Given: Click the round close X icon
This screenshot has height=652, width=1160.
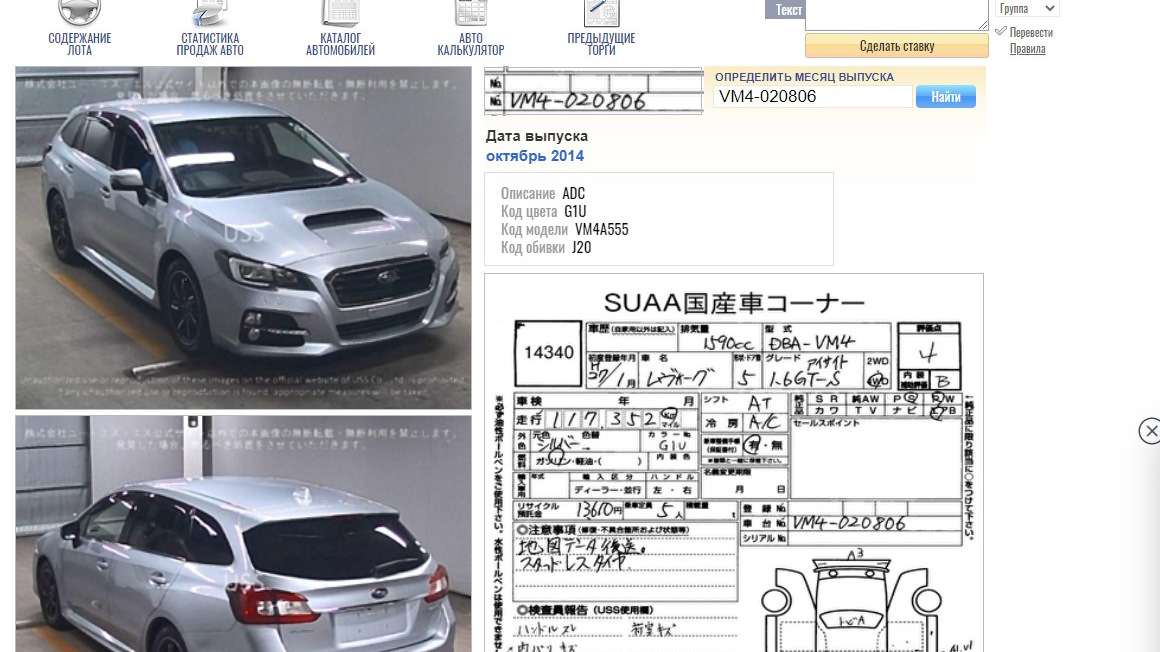Looking at the screenshot, I should point(1150,431).
